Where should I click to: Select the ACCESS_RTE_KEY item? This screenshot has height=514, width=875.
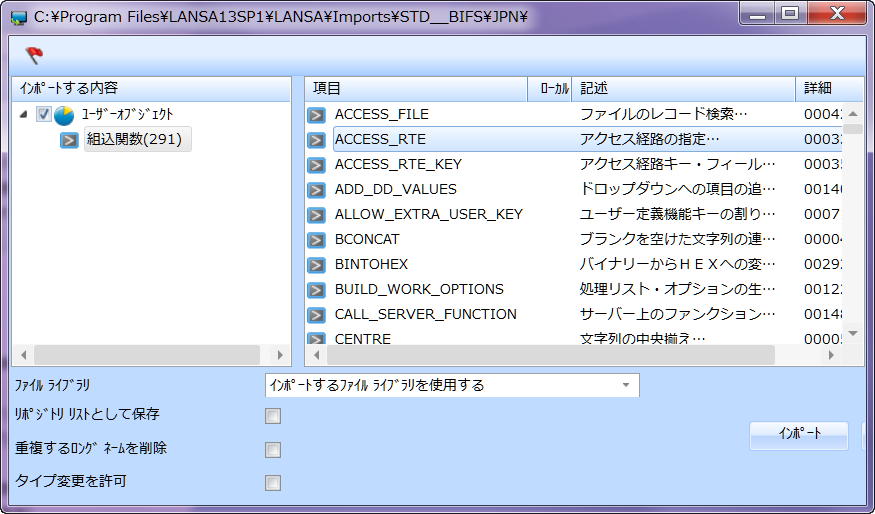[398, 165]
